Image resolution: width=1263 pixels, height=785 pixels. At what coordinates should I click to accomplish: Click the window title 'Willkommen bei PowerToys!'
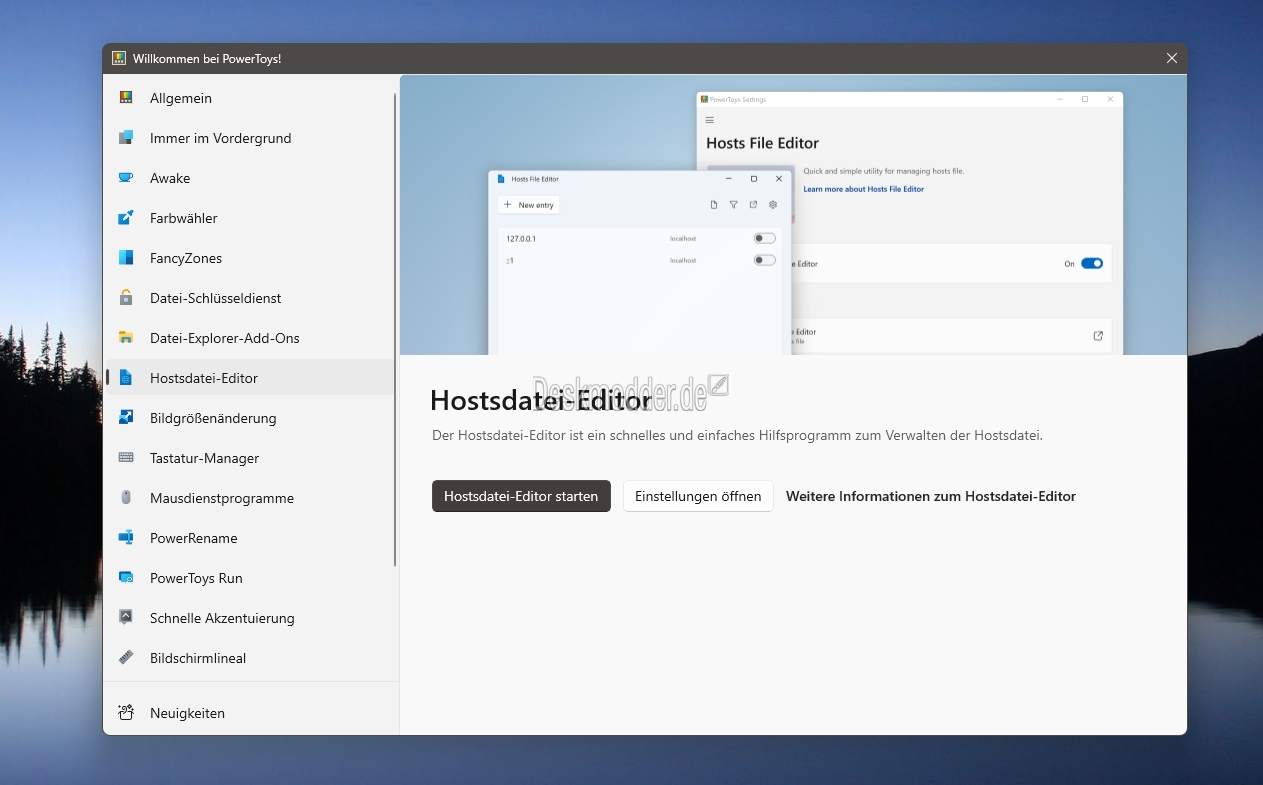(207, 59)
